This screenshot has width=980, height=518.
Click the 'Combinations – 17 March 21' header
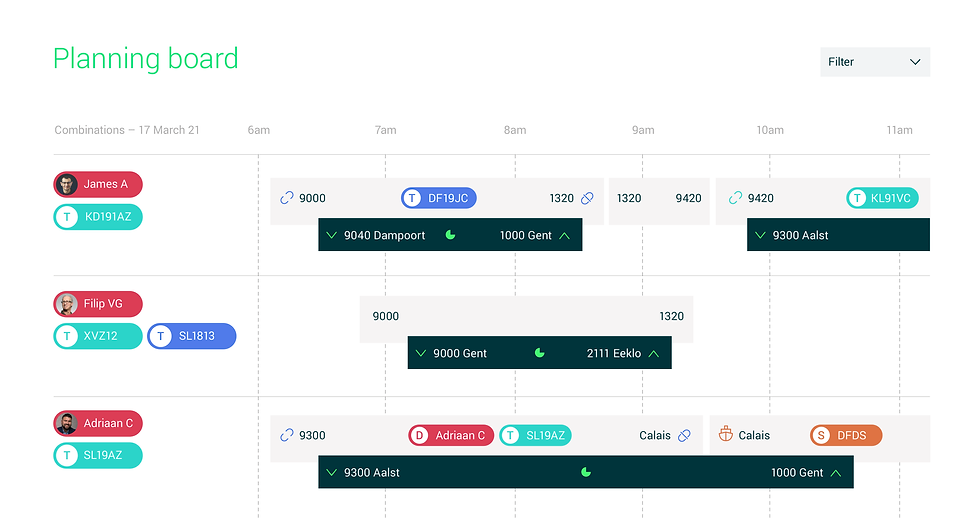click(127, 130)
